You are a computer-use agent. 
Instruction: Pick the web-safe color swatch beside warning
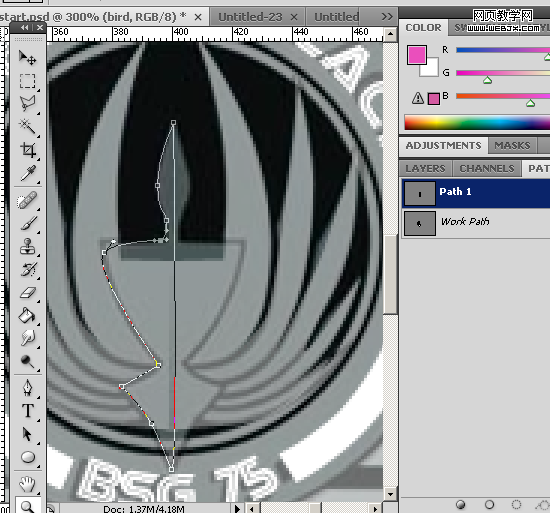(434, 99)
